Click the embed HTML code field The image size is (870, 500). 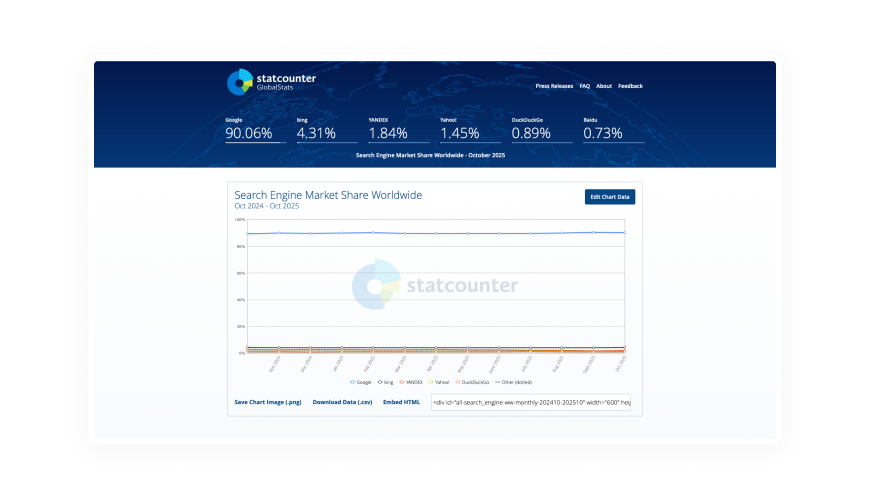pos(530,402)
